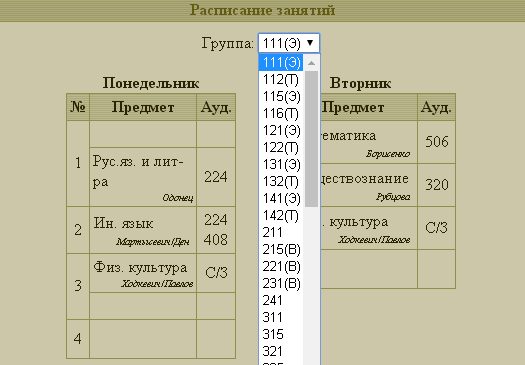The height and width of the screenshot is (365, 525).
Task: Choose group 115(Э) option
Action: [x=281, y=97]
